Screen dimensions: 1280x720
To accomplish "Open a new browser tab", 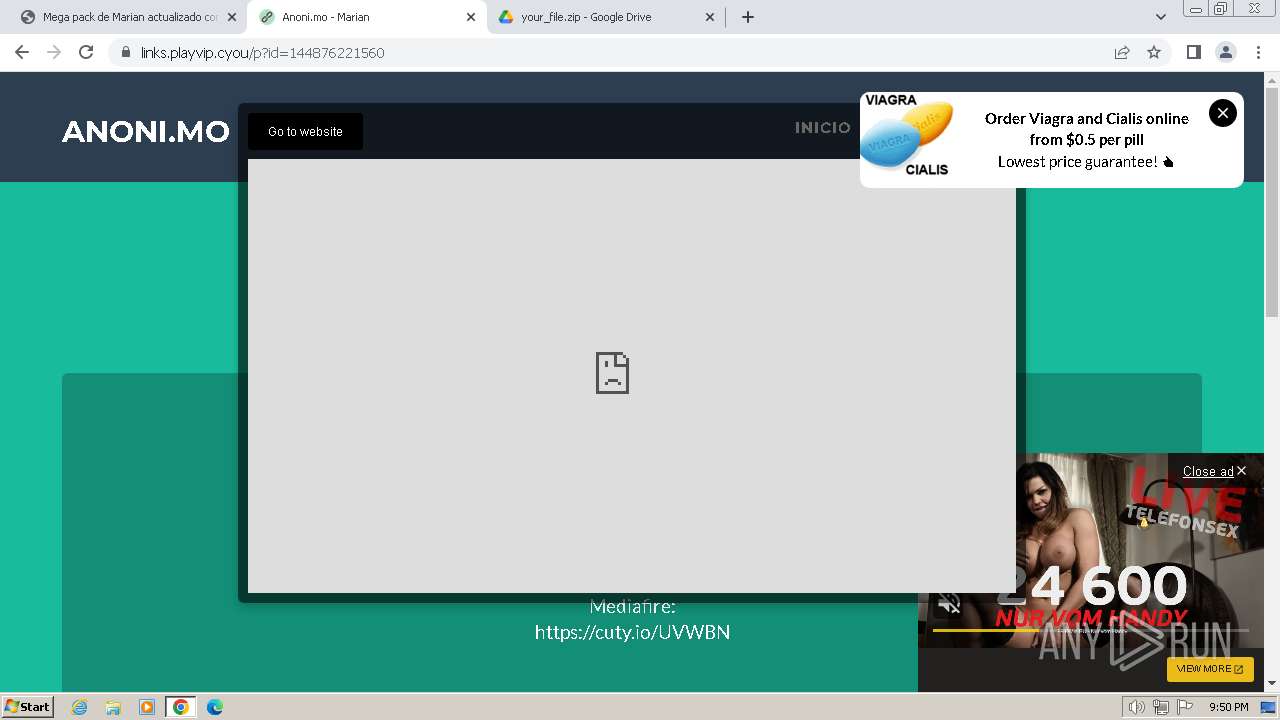I will click(x=747, y=17).
